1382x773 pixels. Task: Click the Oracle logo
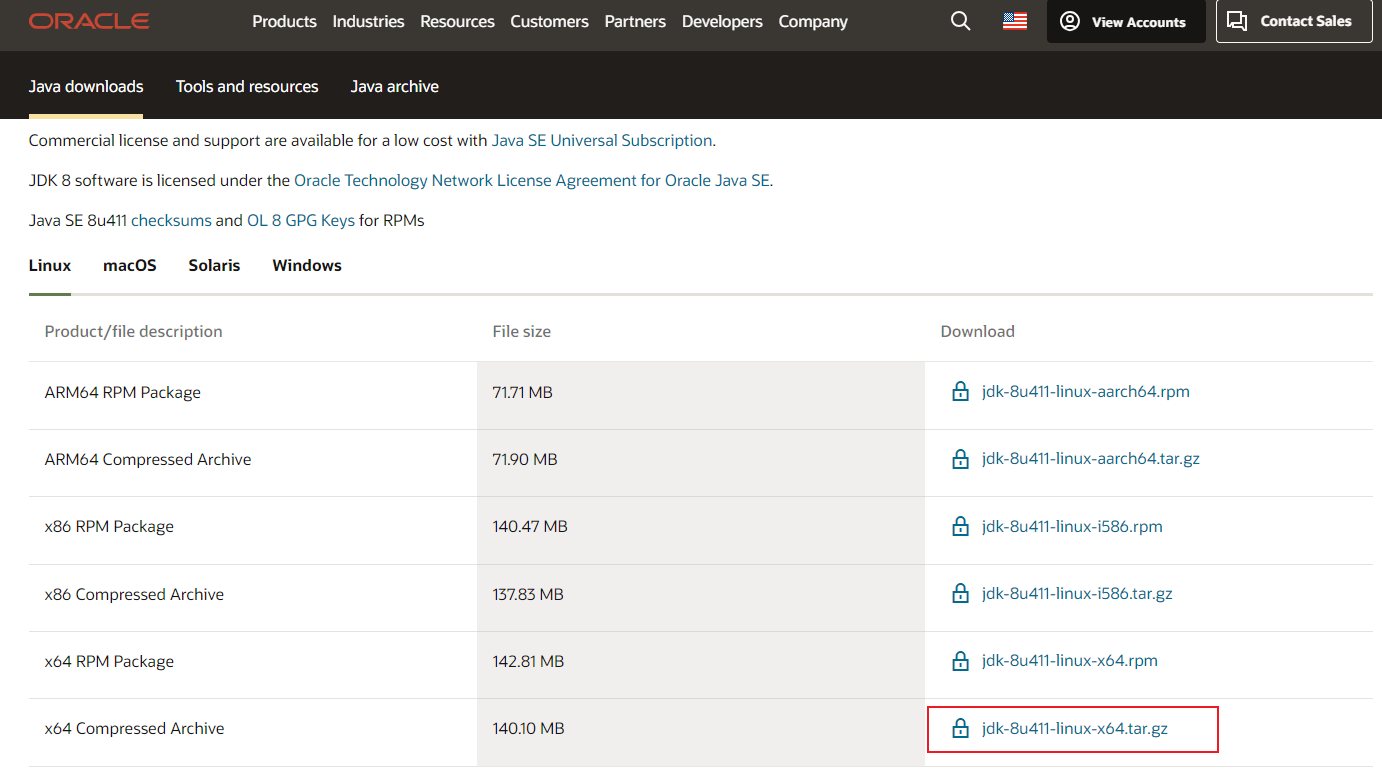tap(89, 21)
